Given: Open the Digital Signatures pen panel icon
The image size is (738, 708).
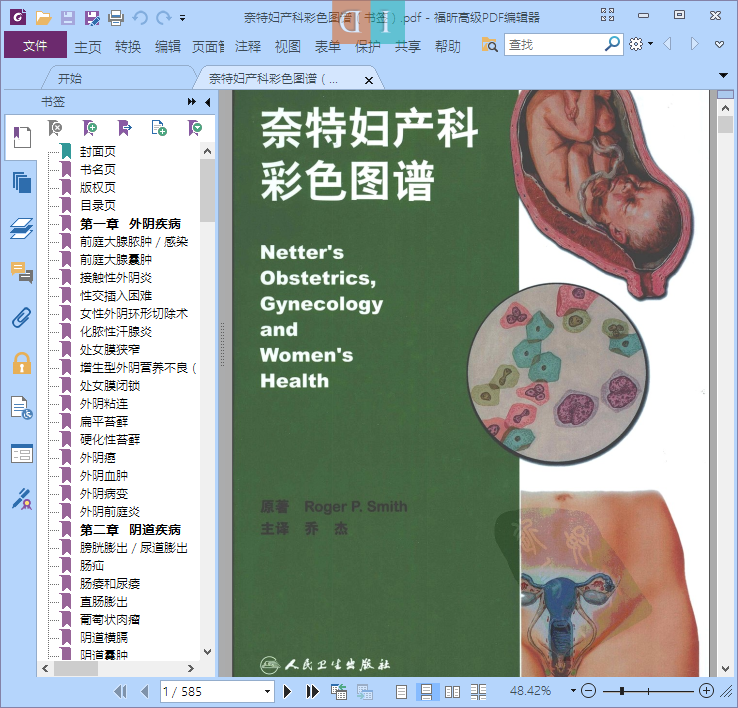Looking at the screenshot, I should (22, 499).
